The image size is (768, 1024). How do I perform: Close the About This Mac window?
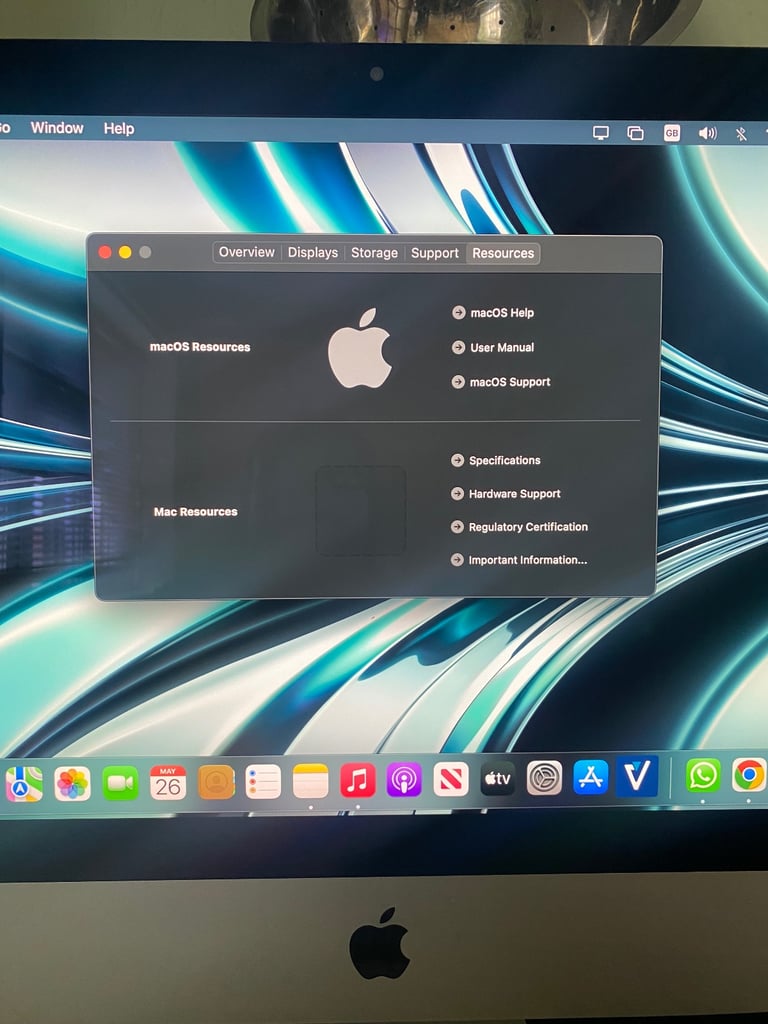104,252
